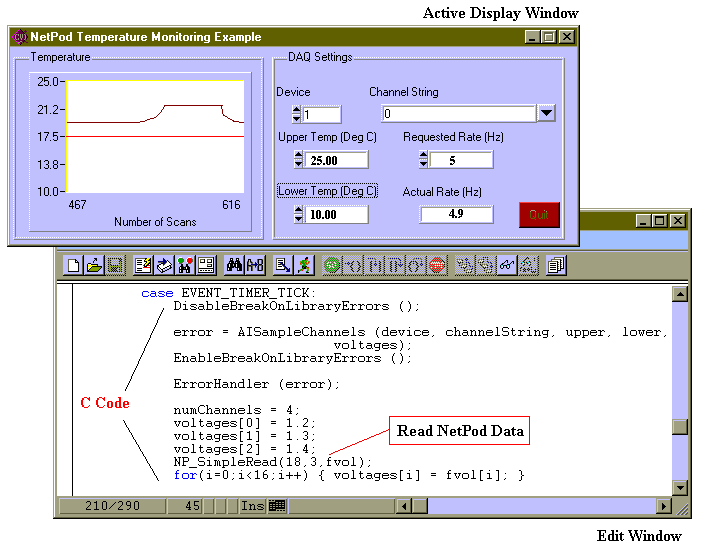Image resolution: width=718 pixels, height=554 pixels.
Task: Click inside the Temperature strip chart
Action: (x=155, y=136)
